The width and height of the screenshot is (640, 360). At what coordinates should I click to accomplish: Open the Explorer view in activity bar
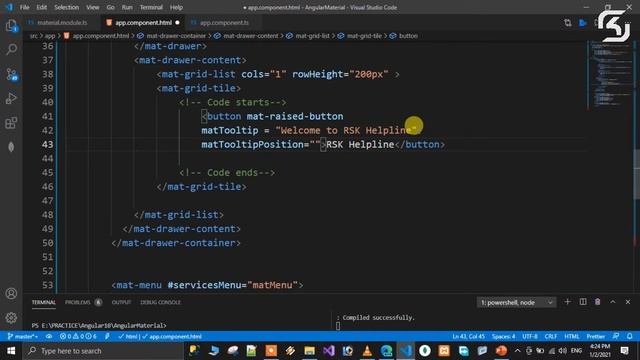11,26
